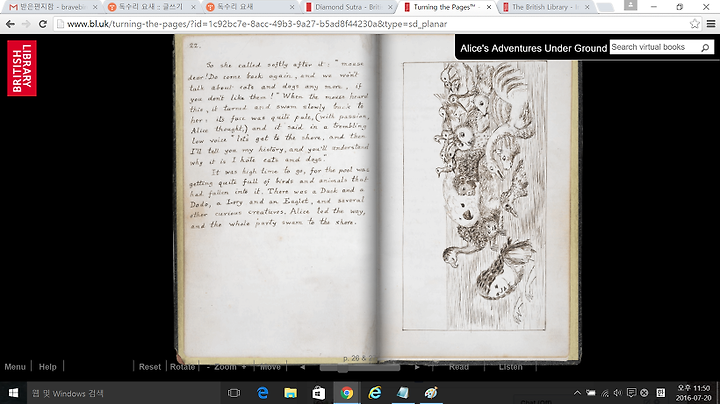
Task: Open Internet Explorer from the taskbar
Action: click(x=375, y=393)
